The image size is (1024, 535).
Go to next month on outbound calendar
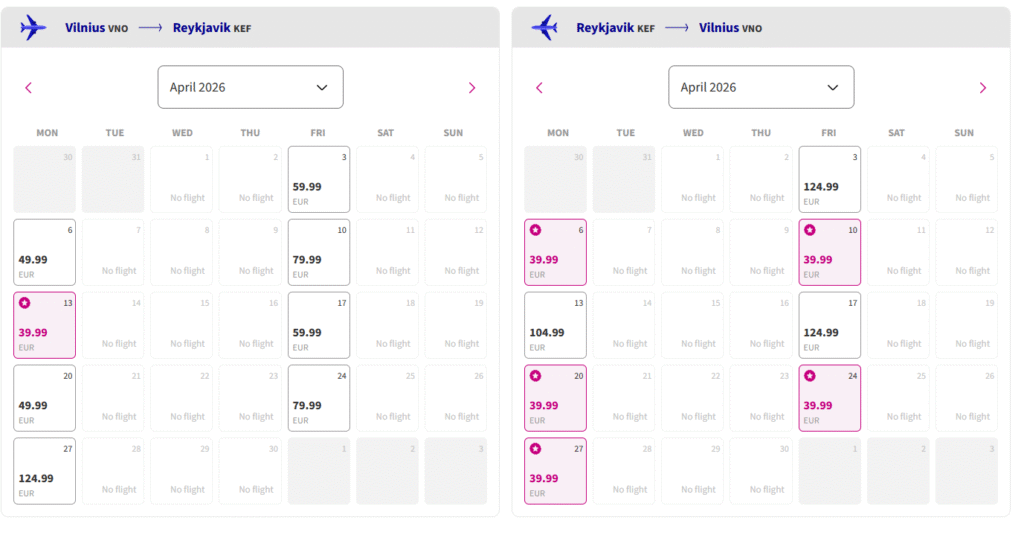472,88
